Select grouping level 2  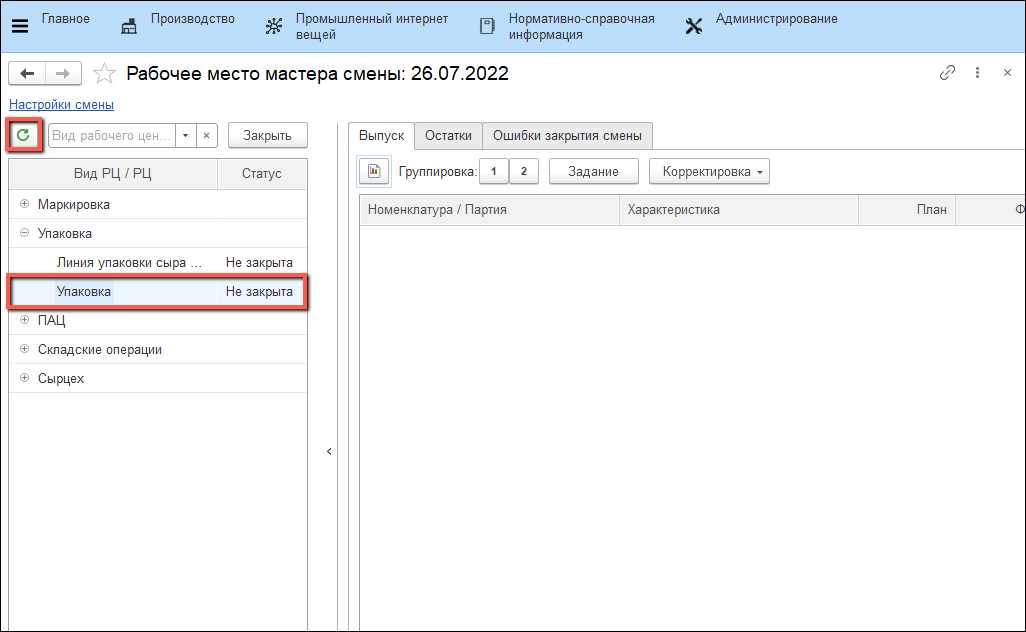pos(523,172)
